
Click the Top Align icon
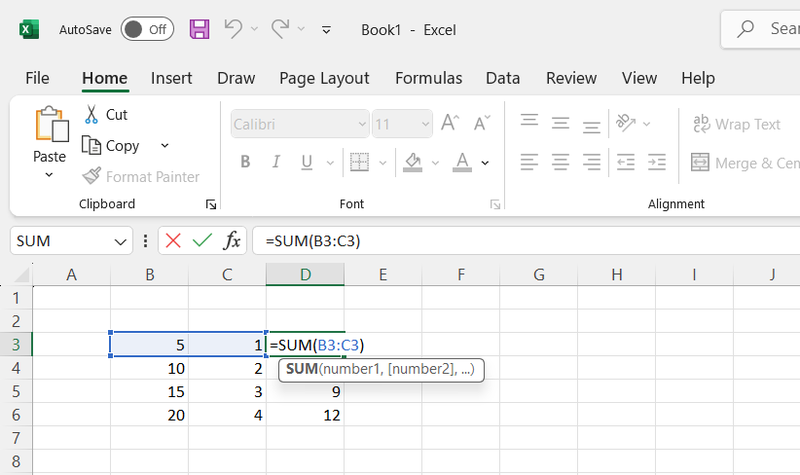pyautogui.click(x=530, y=122)
